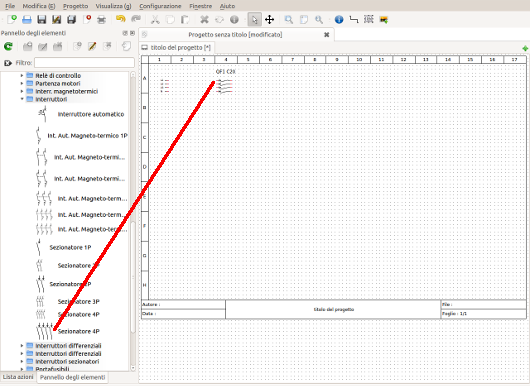Rotate the selected element

(219, 20)
